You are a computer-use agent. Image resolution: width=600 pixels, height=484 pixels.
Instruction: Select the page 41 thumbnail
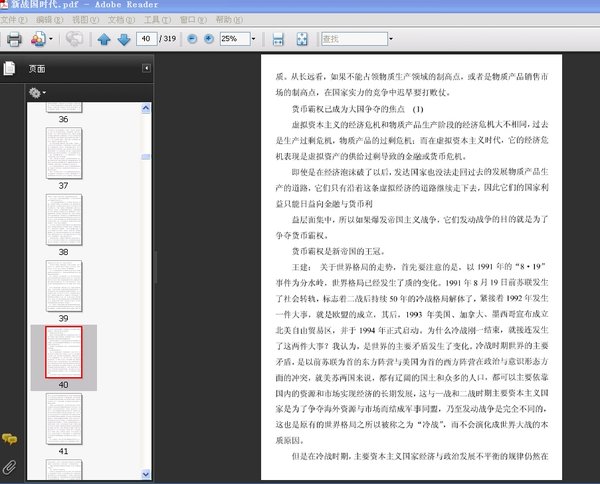pos(64,419)
